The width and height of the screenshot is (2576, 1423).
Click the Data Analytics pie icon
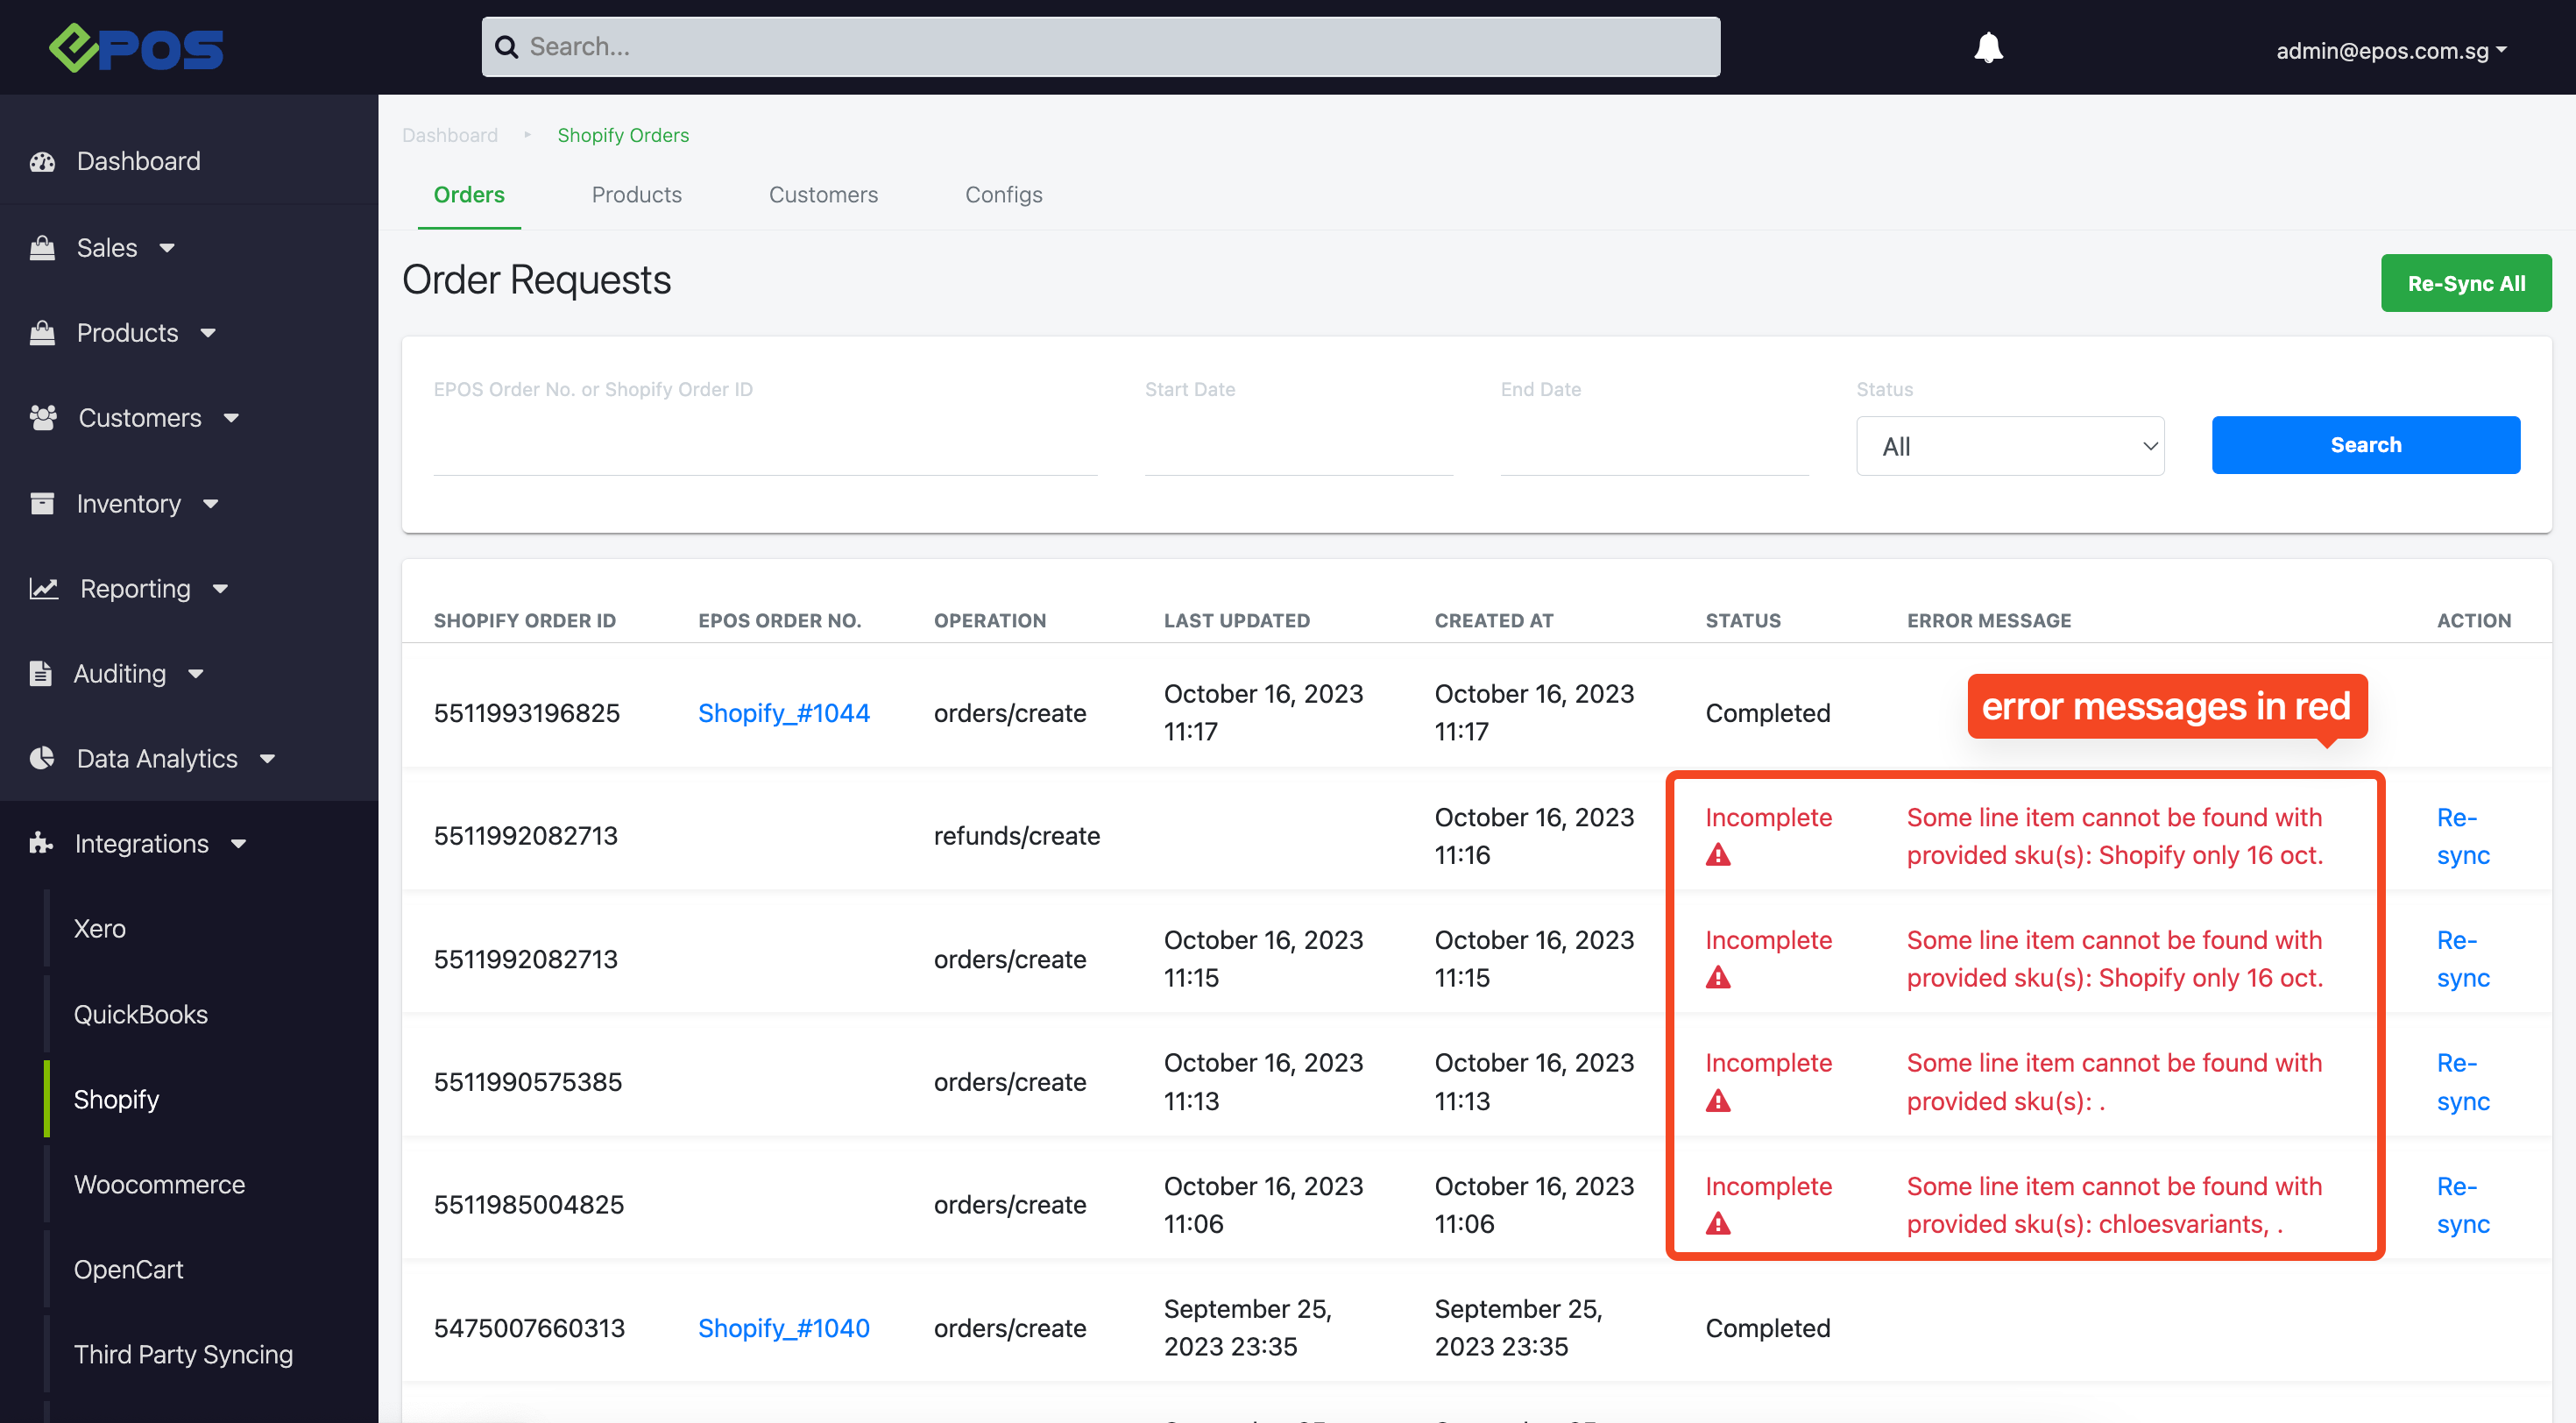(42, 758)
